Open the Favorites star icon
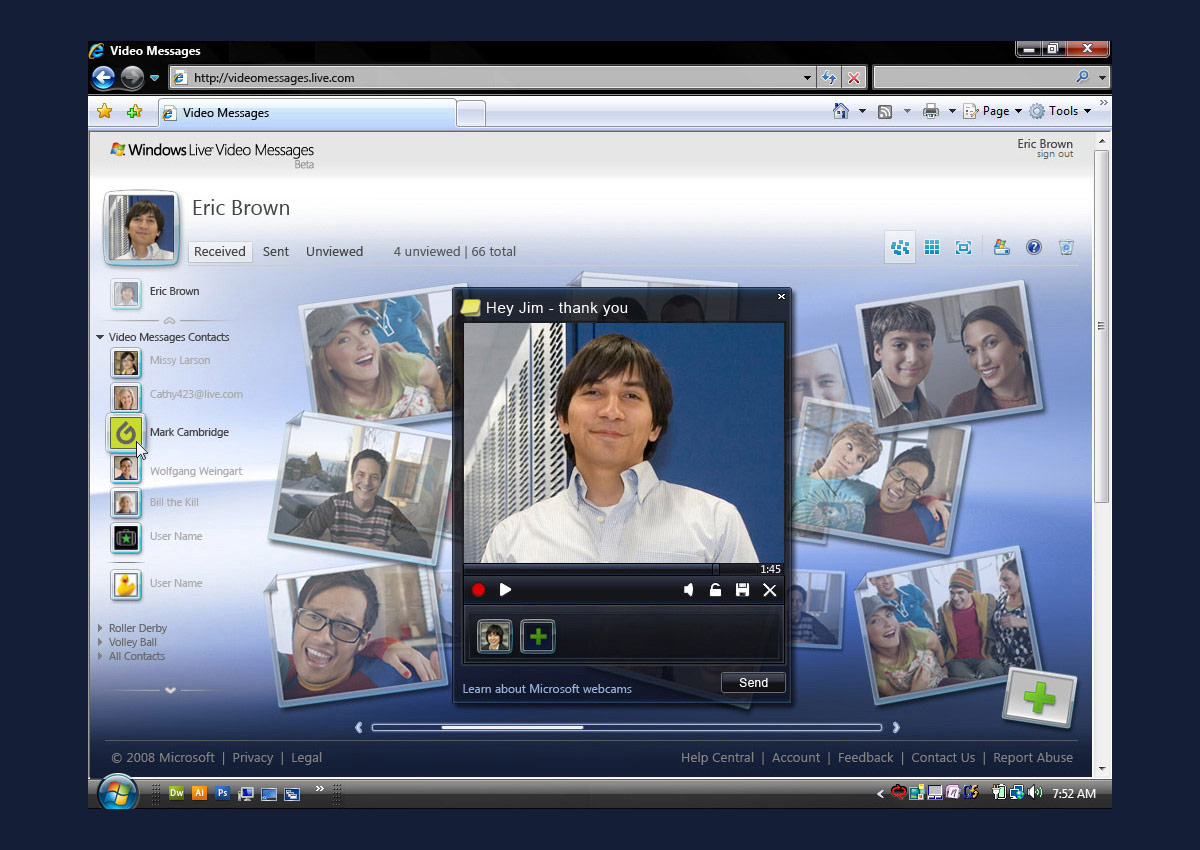This screenshot has height=850, width=1200. coord(104,112)
